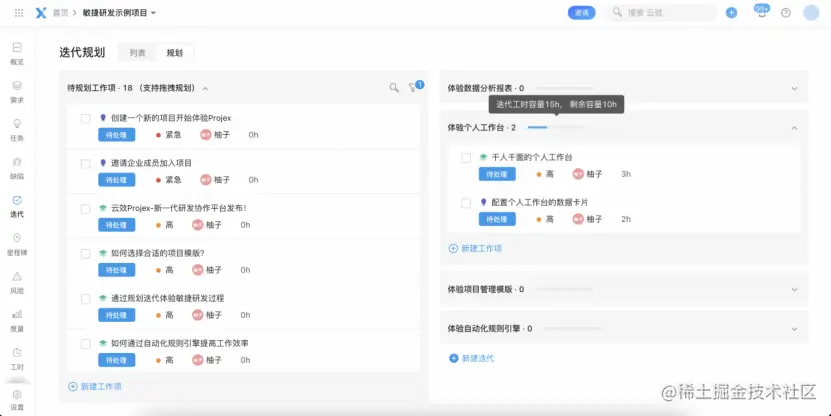Expand the 体验自动化规则引擎 iteration

click(794, 329)
